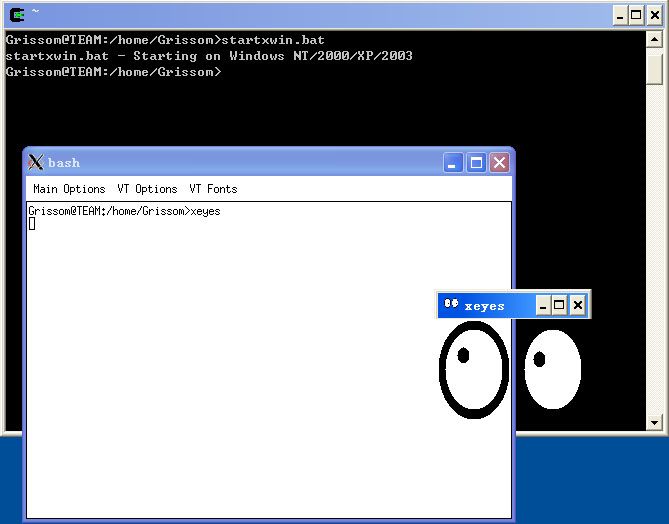This screenshot has height=524, width=669.
Task: Close the Cygwin ~ console window
Action: (654, 16)
